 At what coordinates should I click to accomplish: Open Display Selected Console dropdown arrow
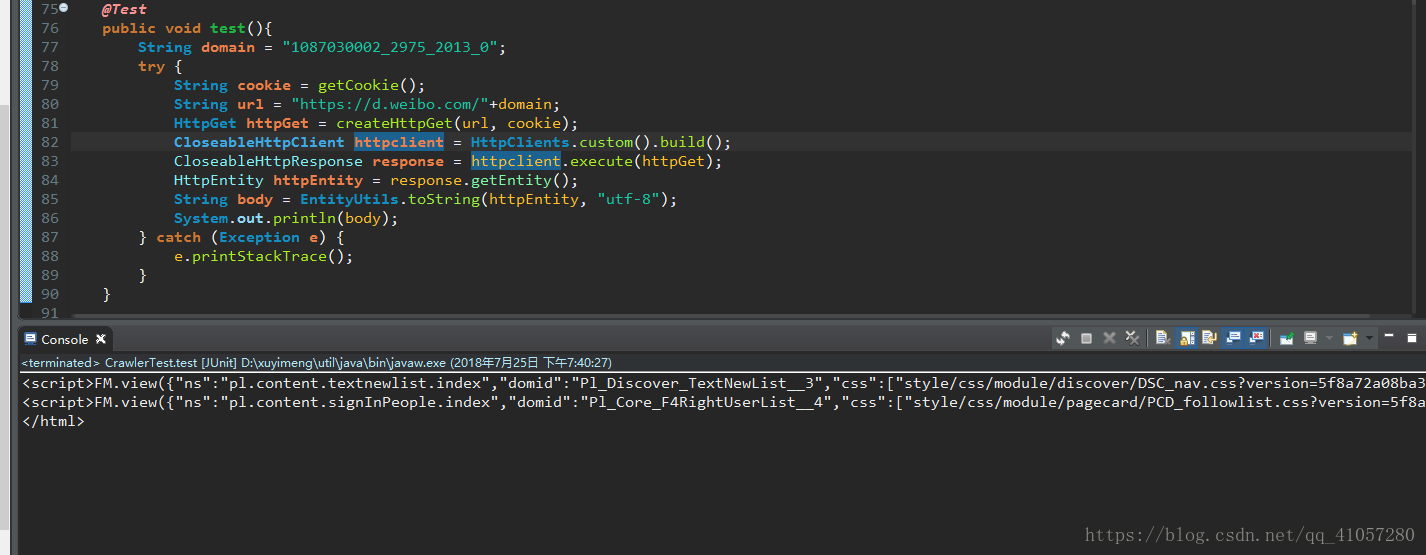tap(1329, 338)
